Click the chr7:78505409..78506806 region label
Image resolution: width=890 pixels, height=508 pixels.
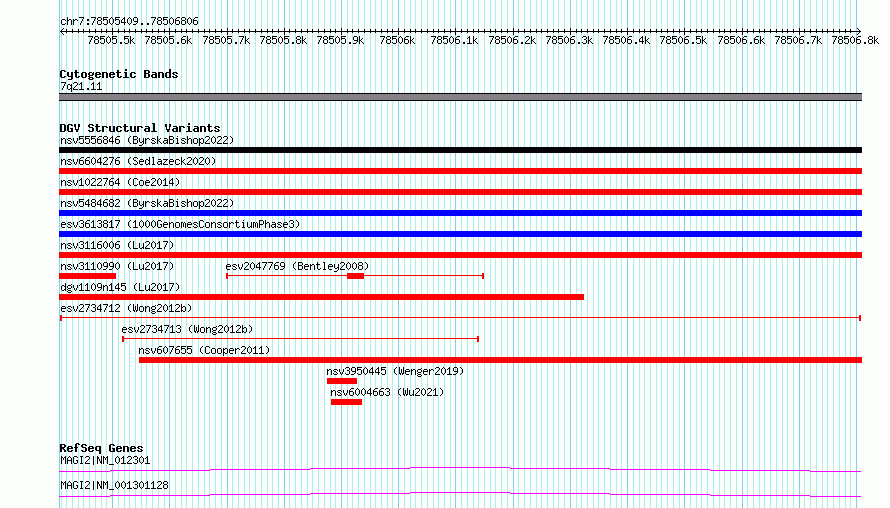click(x=129, y=22)
